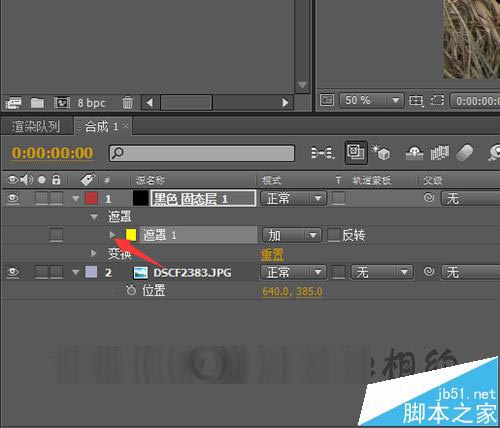Open the mask mode 加 dropdown

click(292, 235)
